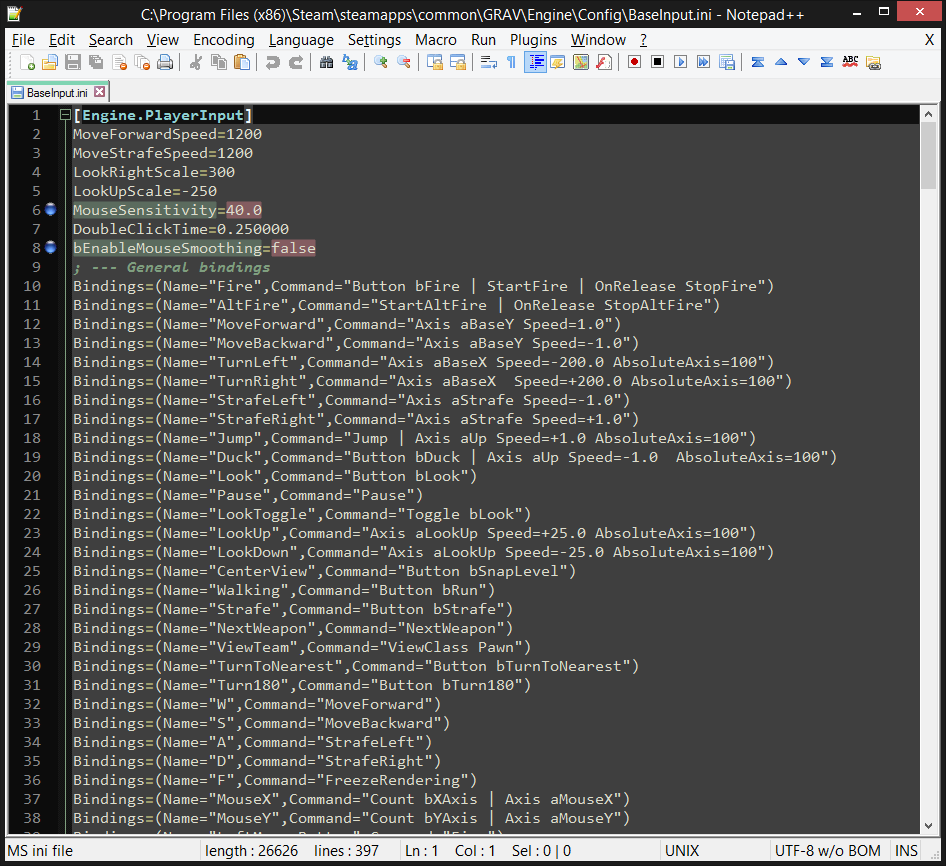Open the Edit menu
The image size is (946, 866).
point(62,40)
